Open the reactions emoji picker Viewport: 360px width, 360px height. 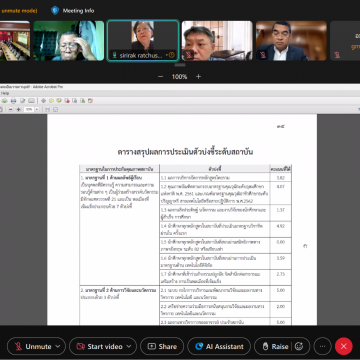pos(299,346)
